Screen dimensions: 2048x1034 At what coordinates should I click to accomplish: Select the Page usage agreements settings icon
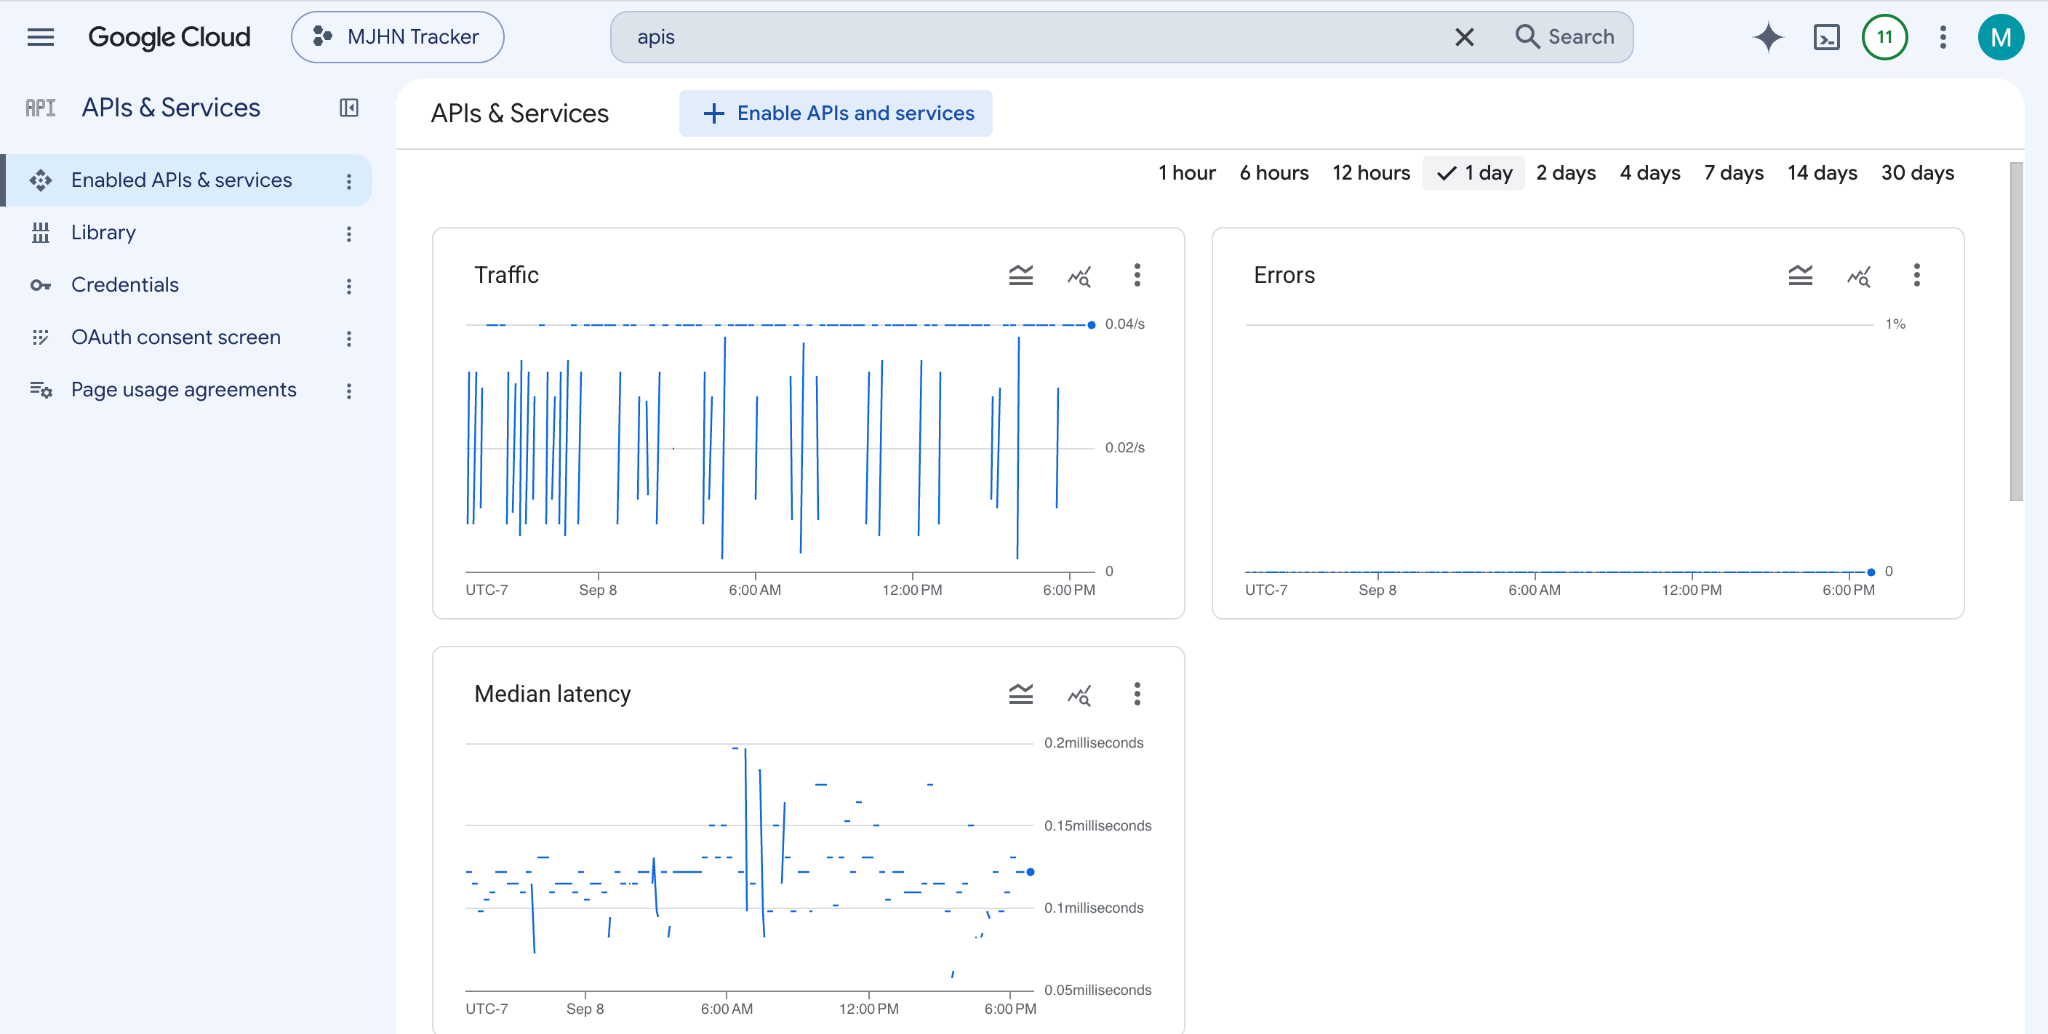click(x=40, y=390)
